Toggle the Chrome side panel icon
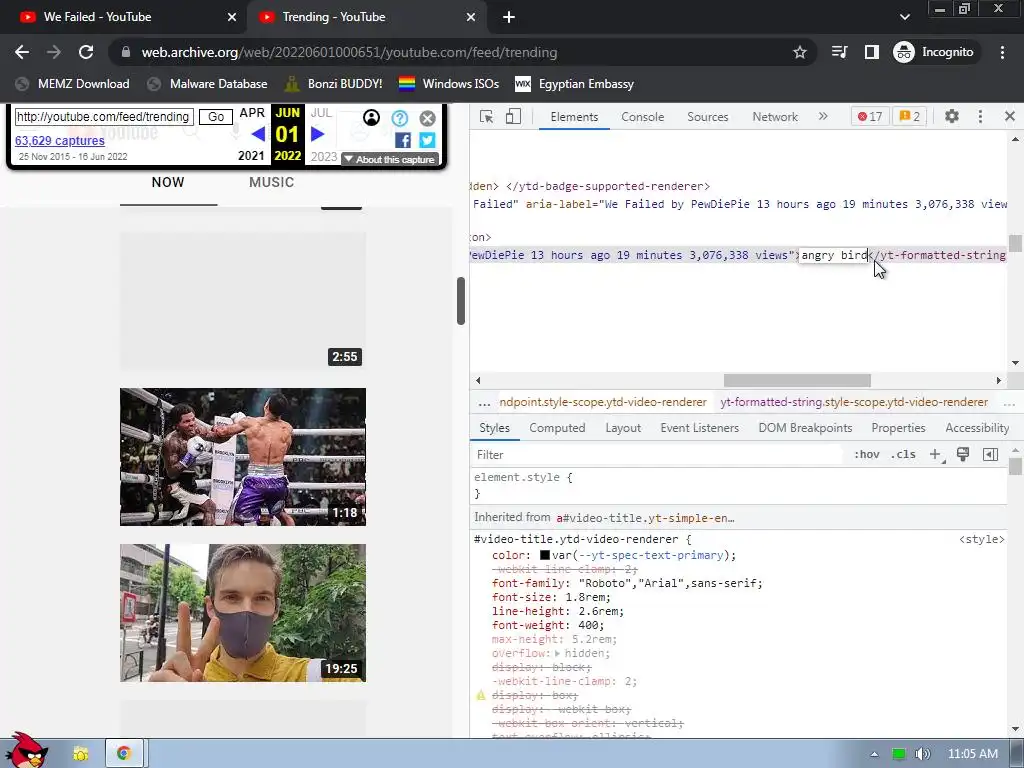The image size is (1024, 768). [872, 52]
